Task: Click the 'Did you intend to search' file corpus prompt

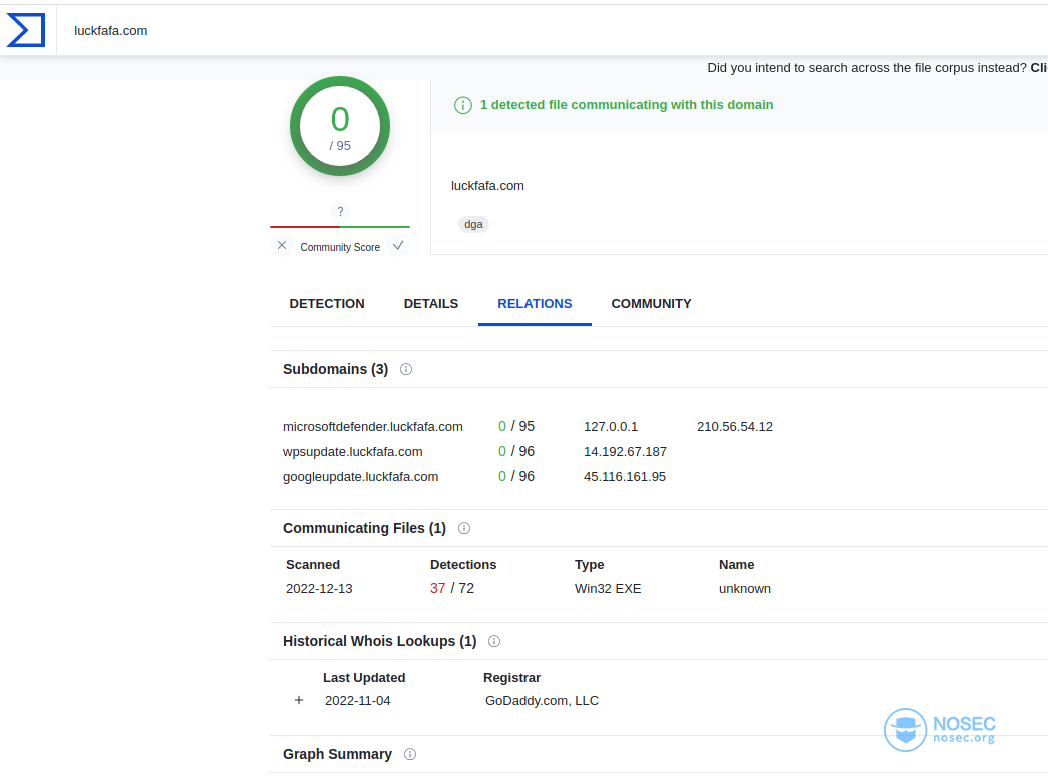Action: pos(877,68)
